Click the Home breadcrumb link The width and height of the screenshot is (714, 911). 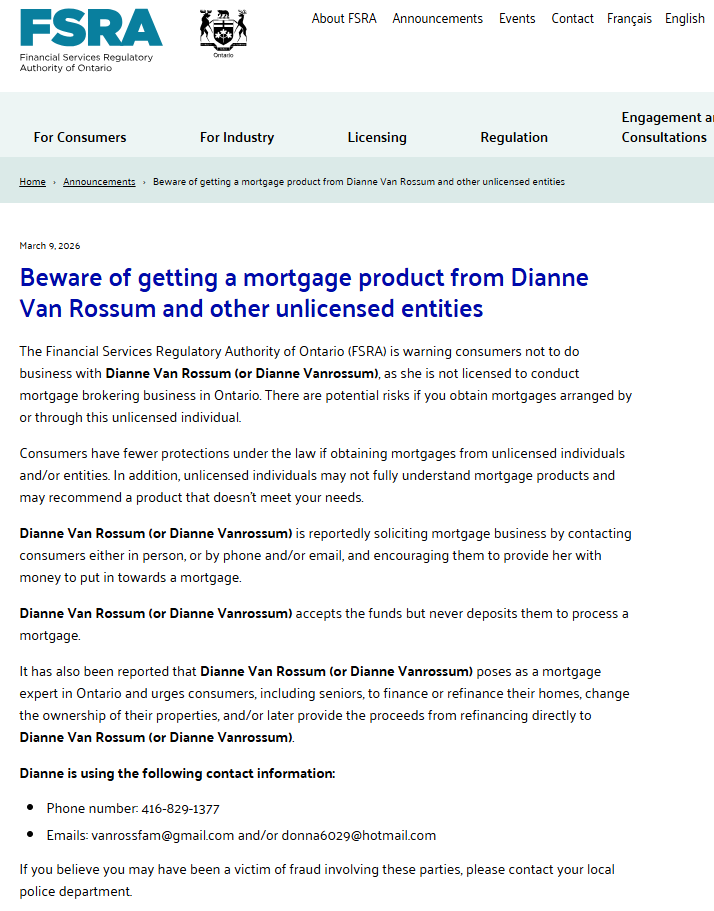click(33, 182)
